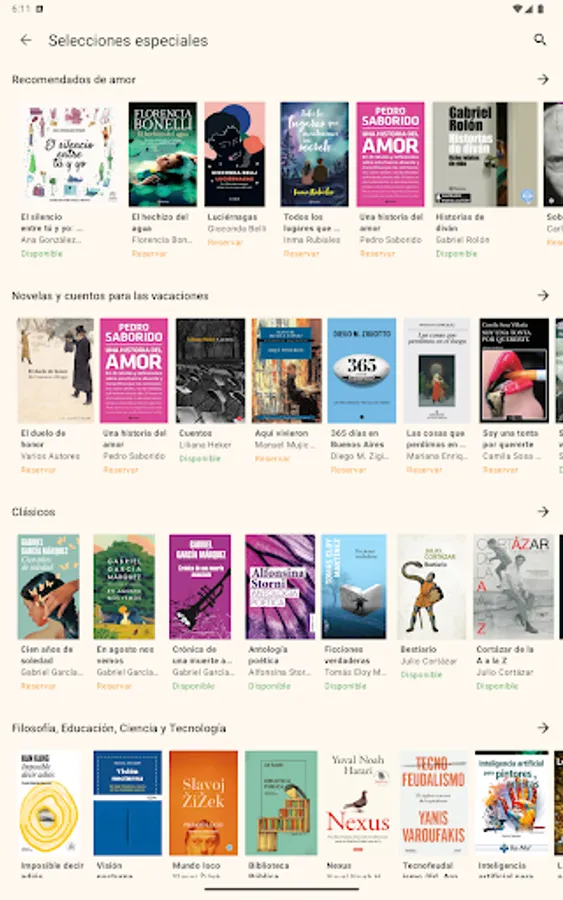Tap Reservar under Soy una tonta

tap(500, 470)
